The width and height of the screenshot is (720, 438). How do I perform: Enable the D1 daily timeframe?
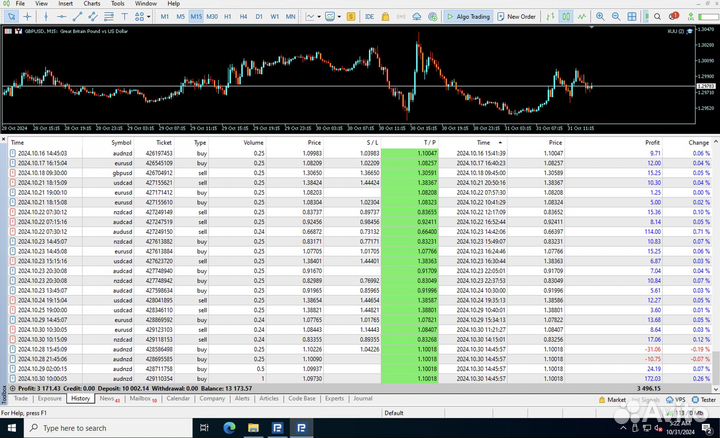pyautogui.click(x=259, y=17)
